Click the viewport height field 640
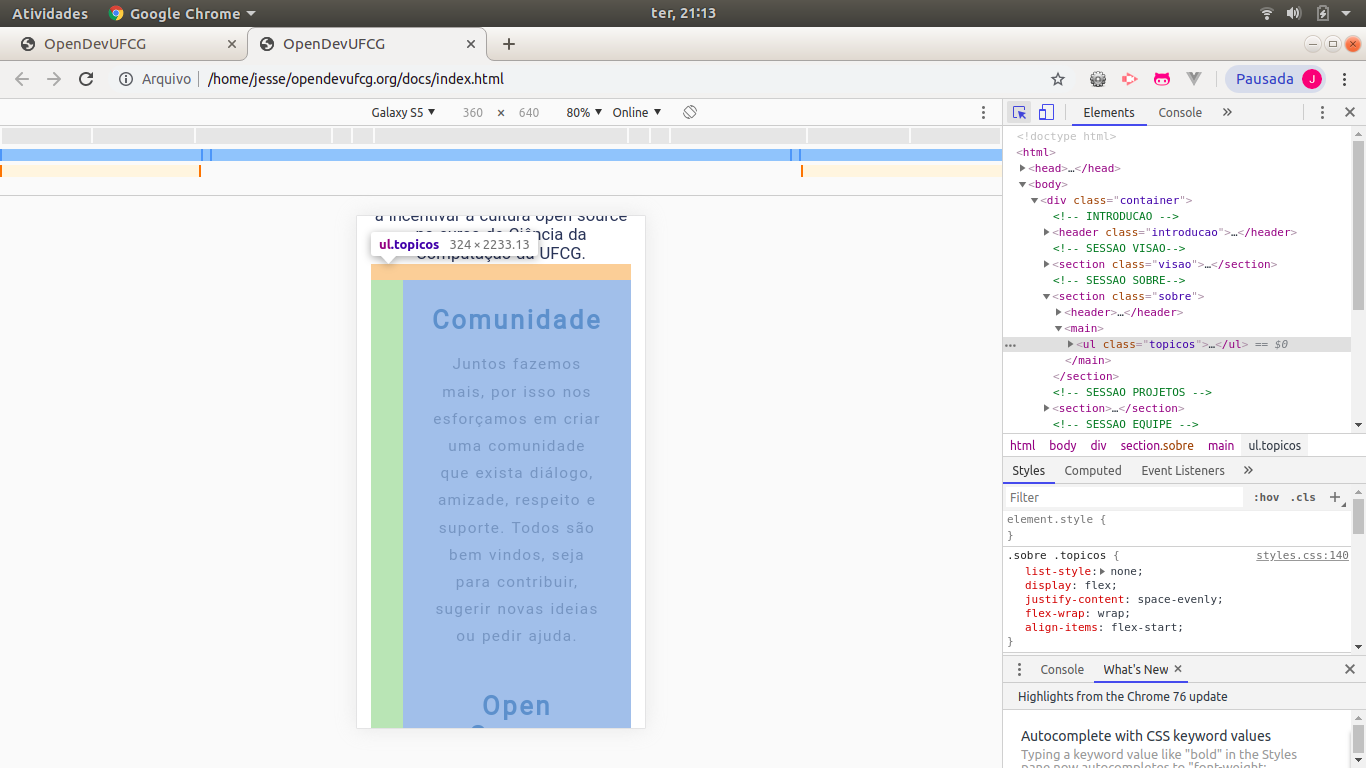Viewport: 1366px width, 768px height. tap(529, 112)
